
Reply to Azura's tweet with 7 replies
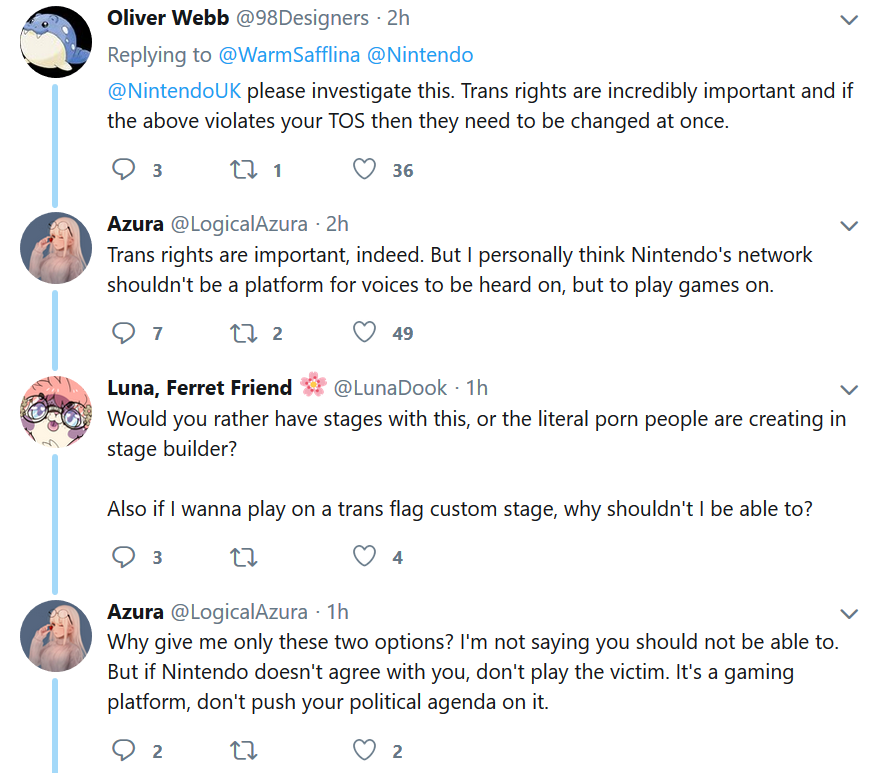[x=124, y=333]
